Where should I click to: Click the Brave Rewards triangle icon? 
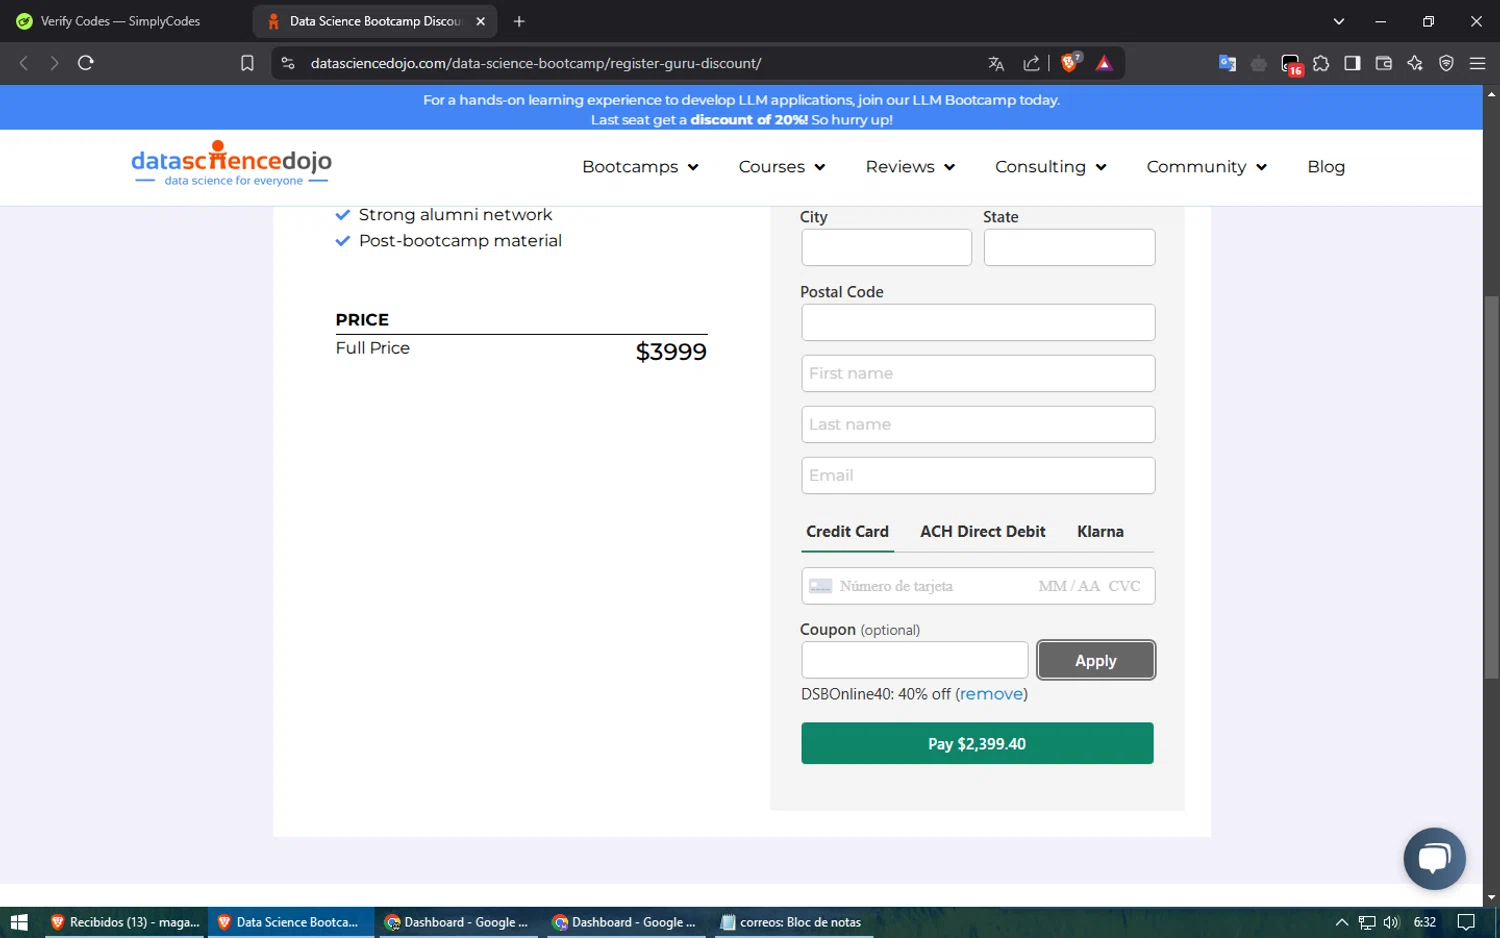[x=1104, y=63]
